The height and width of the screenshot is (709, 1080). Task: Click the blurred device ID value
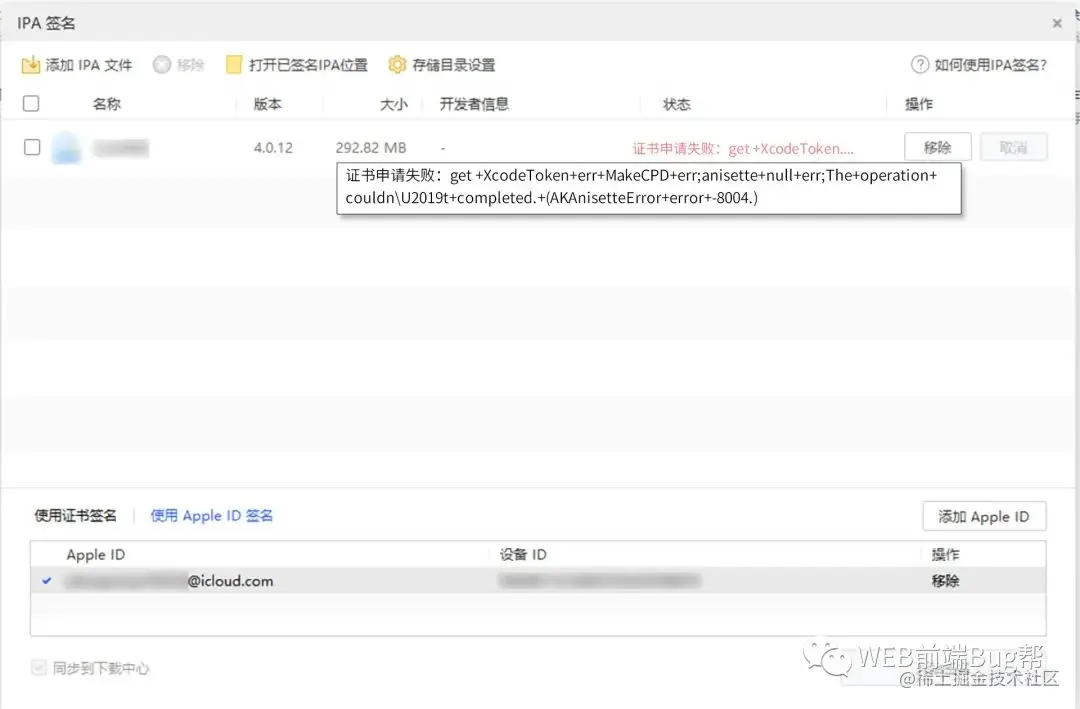coord(599,581)
